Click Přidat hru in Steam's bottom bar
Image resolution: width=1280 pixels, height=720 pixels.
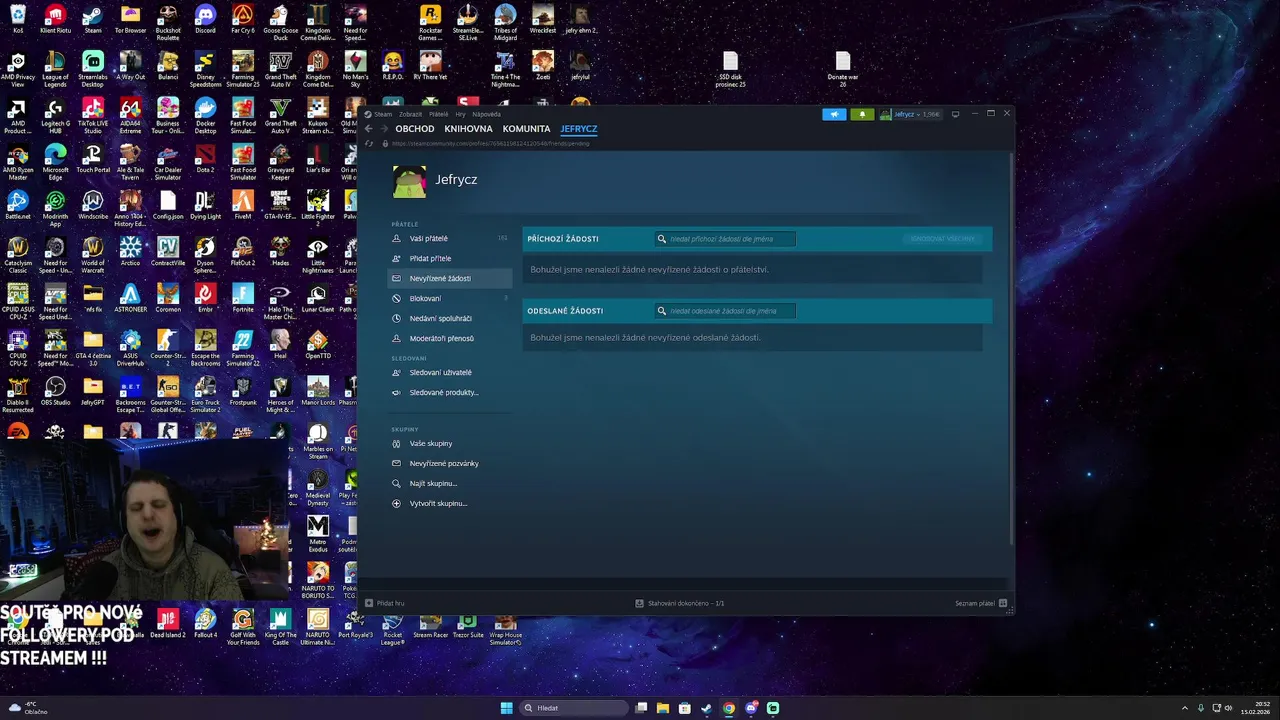[385, 603]
